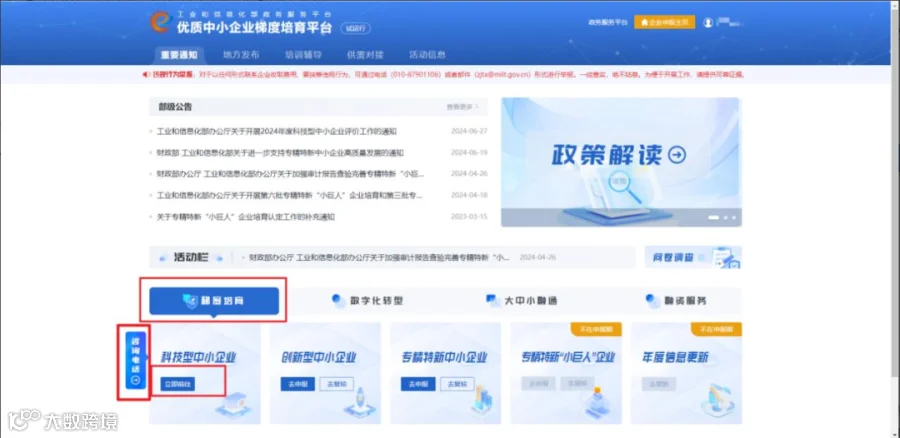900x438 pixels.
Task: Open notice on 第六批专精特新小巨人企业培育
Action: (x=289, y=195)
